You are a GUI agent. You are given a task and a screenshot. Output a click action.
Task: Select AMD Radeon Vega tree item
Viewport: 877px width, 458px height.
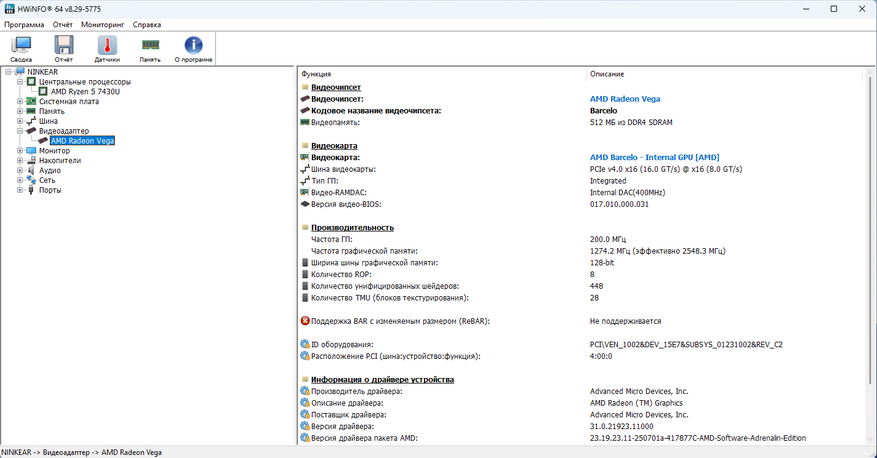pyautogui.click(x=82, y=141)
